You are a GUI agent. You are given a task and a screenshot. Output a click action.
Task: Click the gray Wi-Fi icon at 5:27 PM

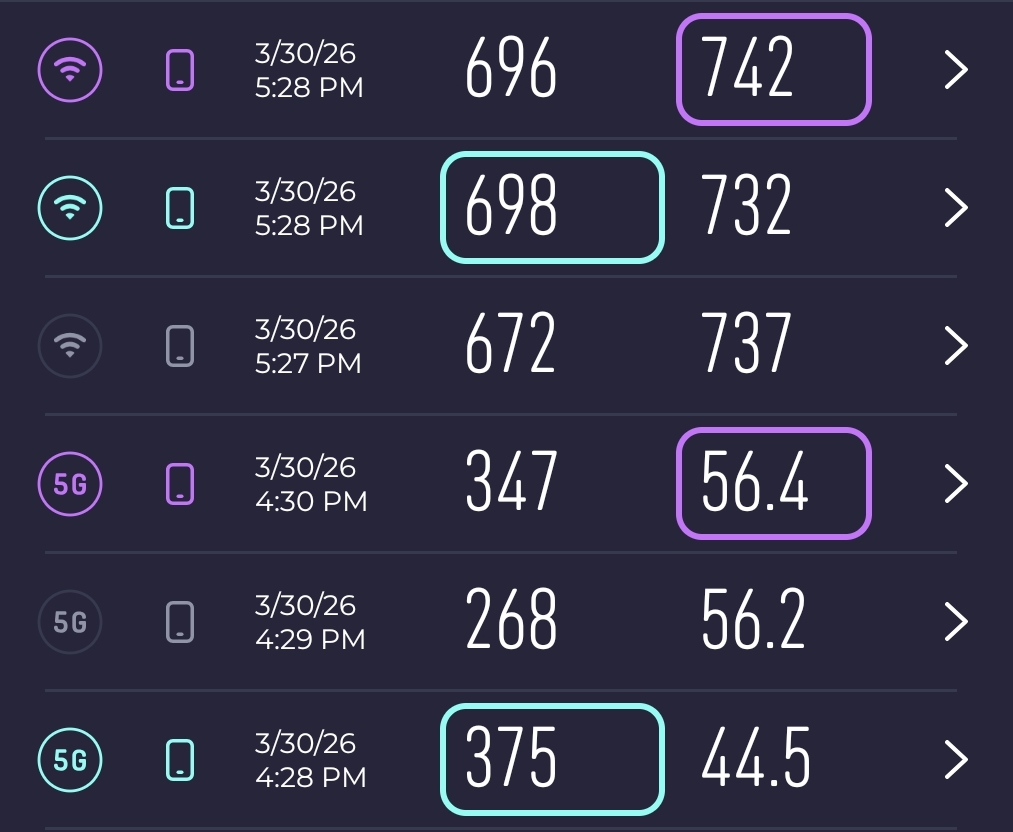point(69,346)
